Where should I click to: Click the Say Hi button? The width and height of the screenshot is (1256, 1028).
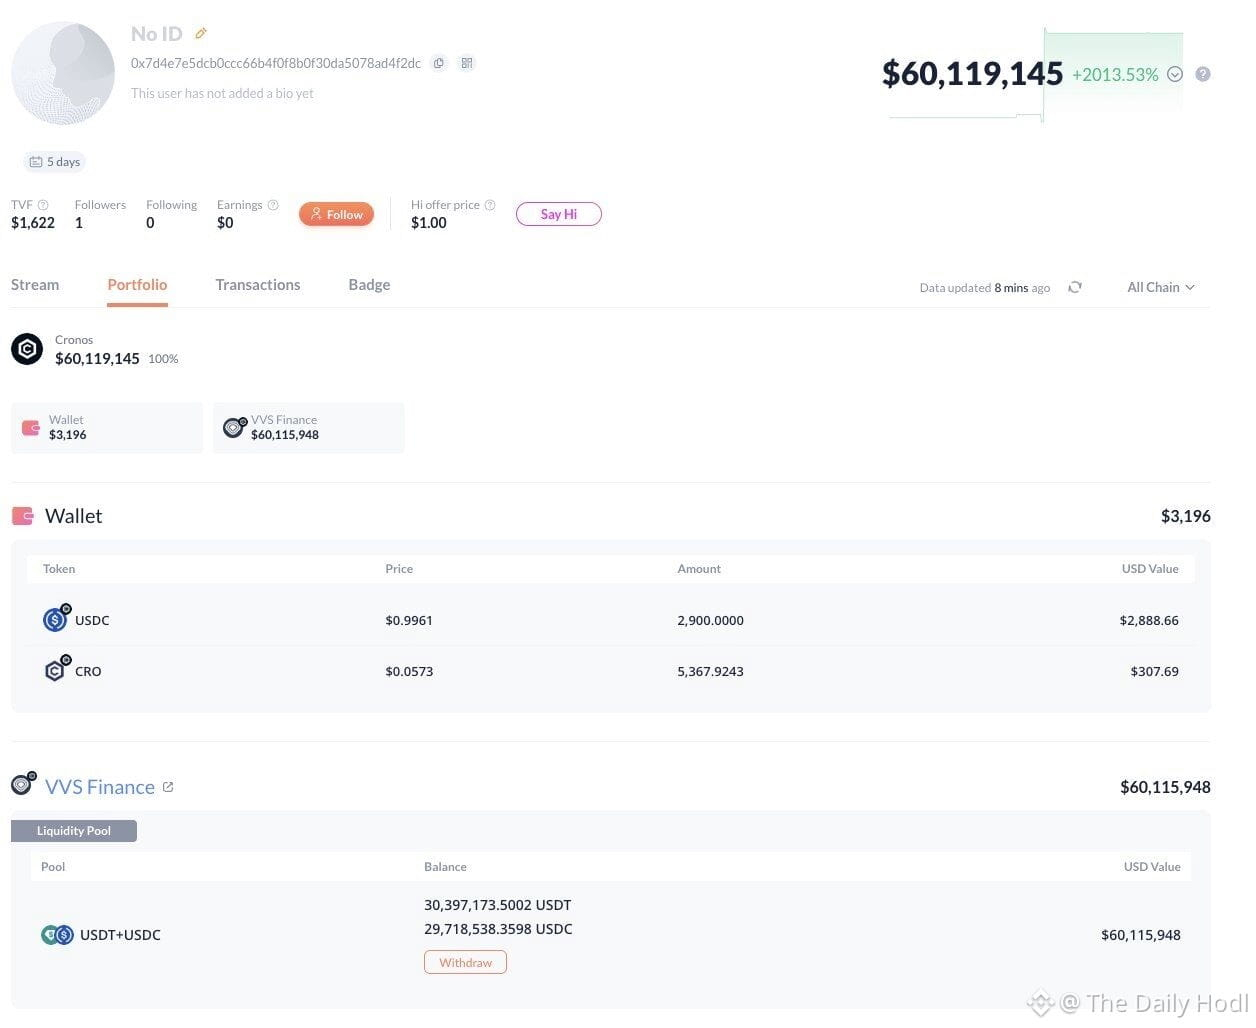click(558, 214)
